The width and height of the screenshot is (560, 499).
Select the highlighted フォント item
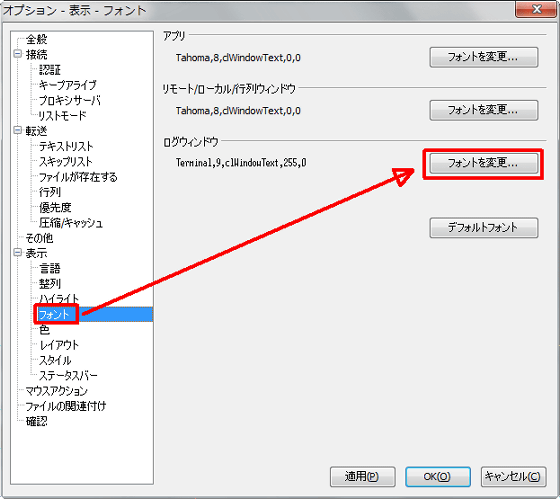(54, 314)
